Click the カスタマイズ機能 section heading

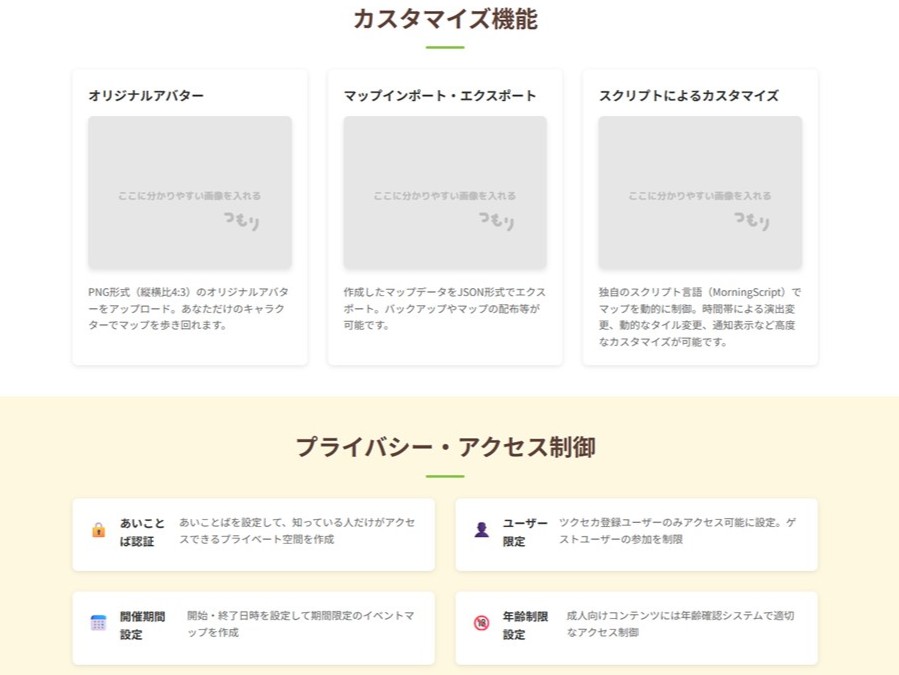pos(449,18)
